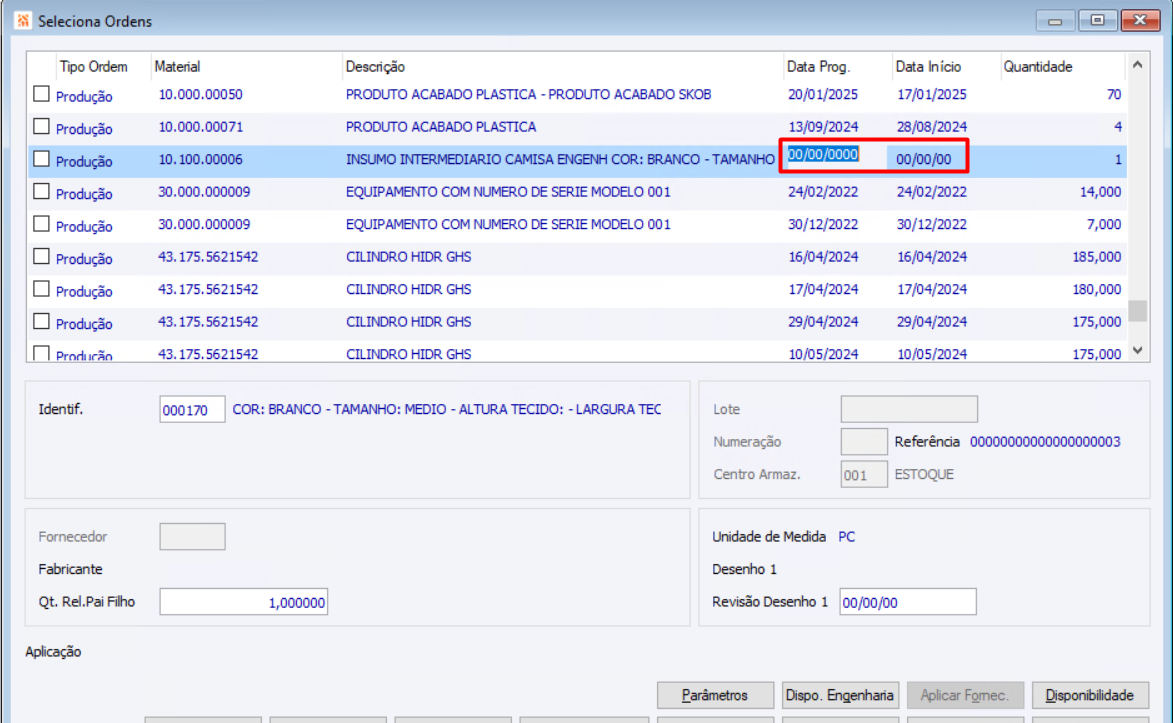Viewport: 1173px width, 723px height.
Task: Click the Identif. field containing 000170
Action: point(192,409)
